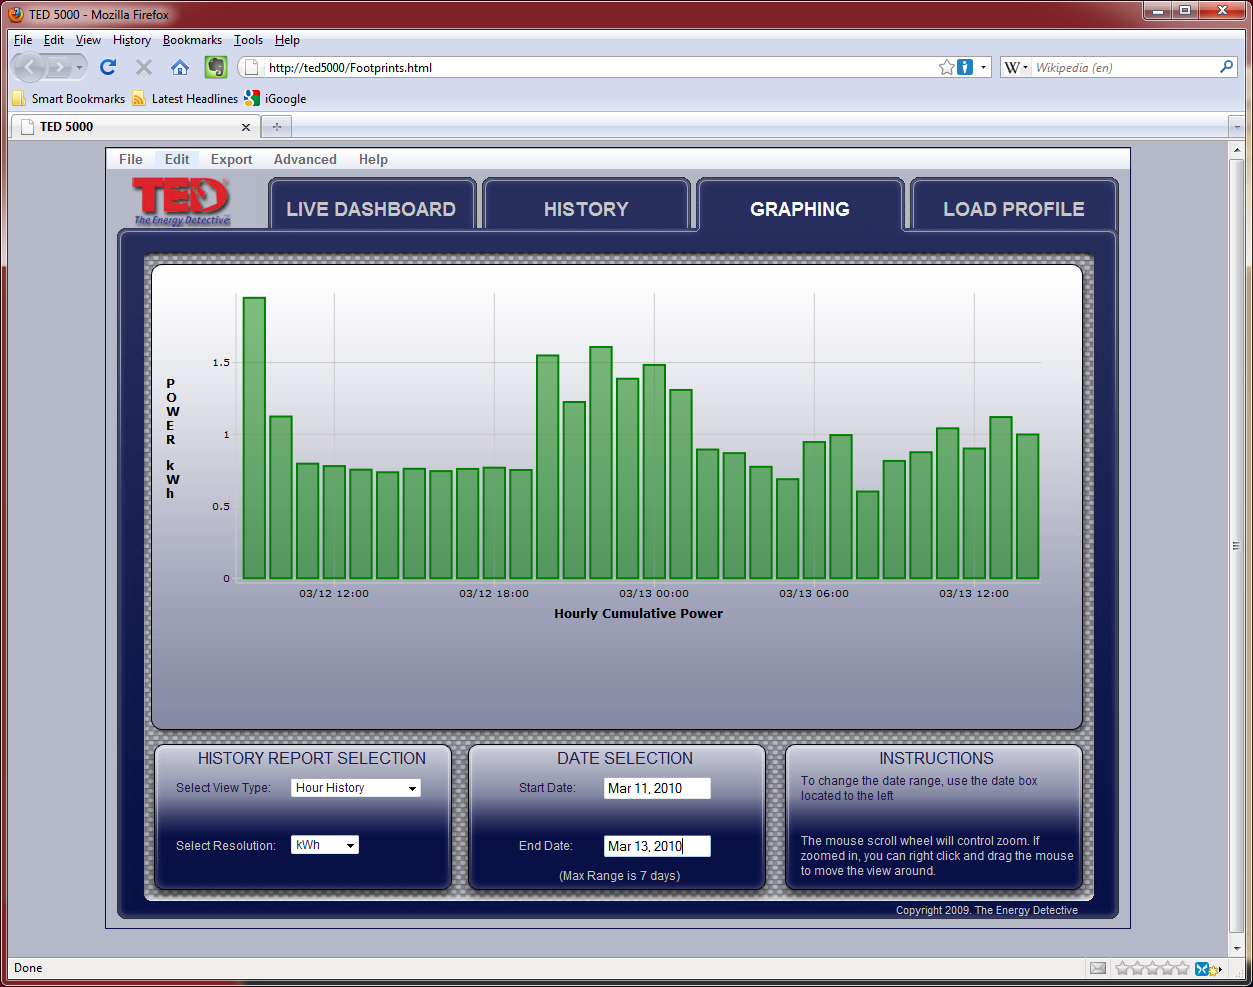The height and width of the screenshot is (987, 1253).
Task: Open the TED page Help menu
Action: [373, 159]
